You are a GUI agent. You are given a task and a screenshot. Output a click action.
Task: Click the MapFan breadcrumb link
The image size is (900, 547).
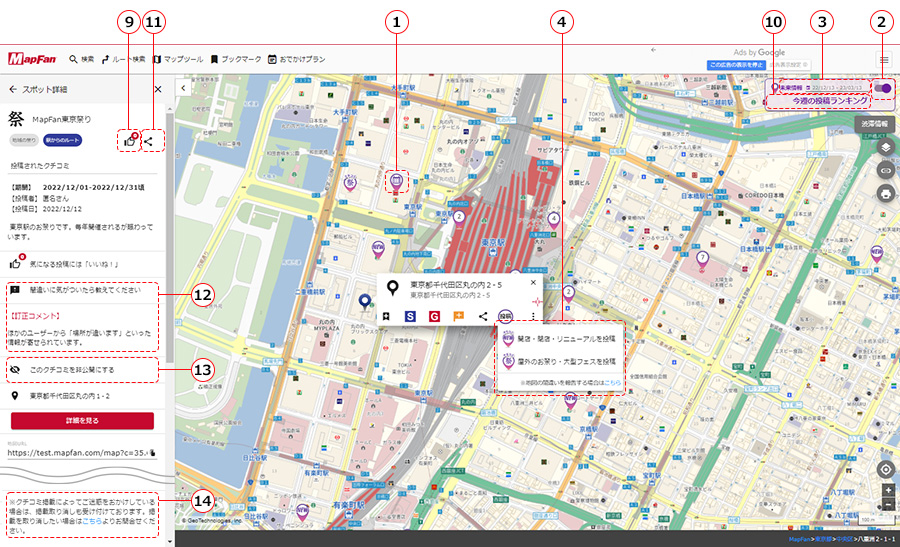pyautogui.click(x=800, y=540)
